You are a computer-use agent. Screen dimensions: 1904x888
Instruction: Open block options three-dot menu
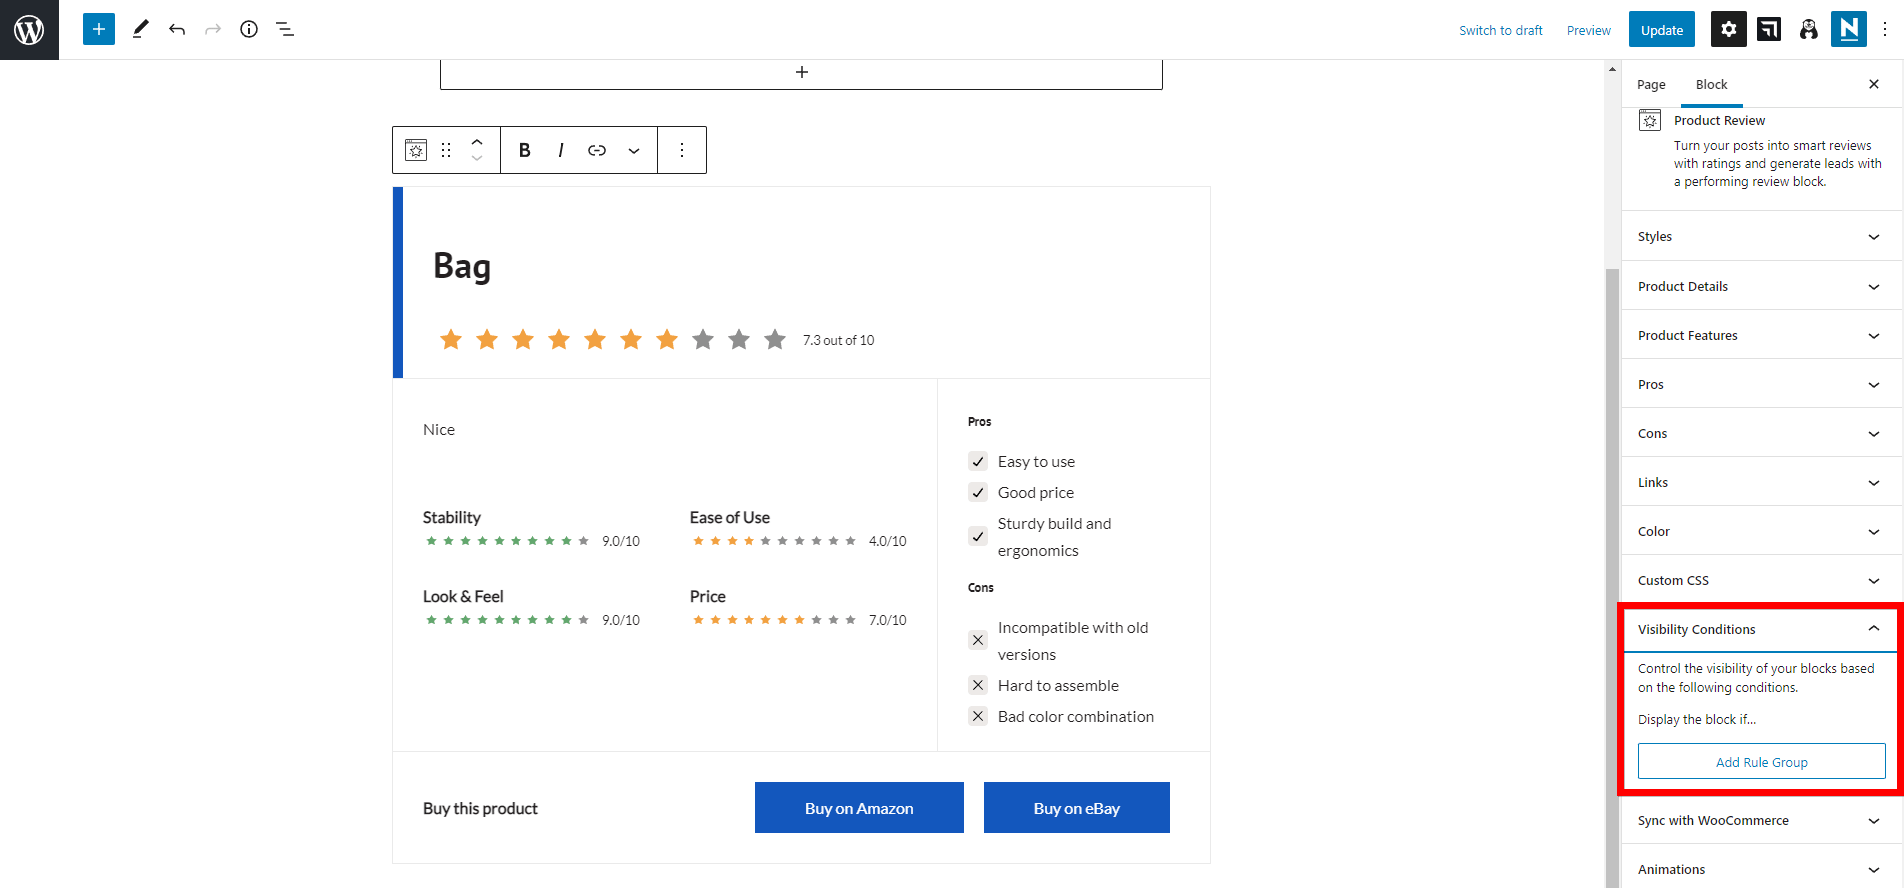tap(682, 150)
